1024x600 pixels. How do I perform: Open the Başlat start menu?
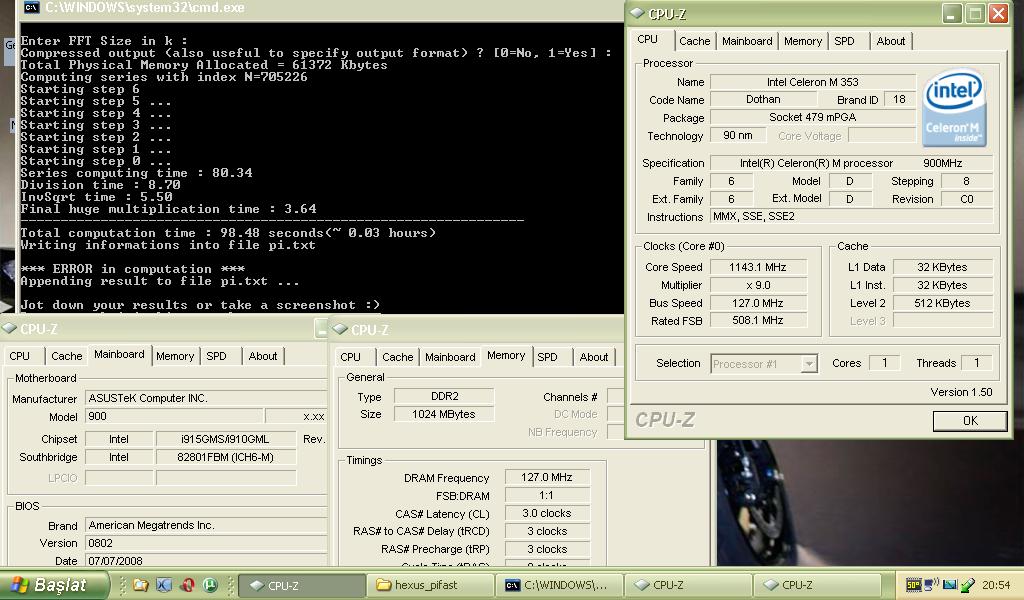(54, 585)
